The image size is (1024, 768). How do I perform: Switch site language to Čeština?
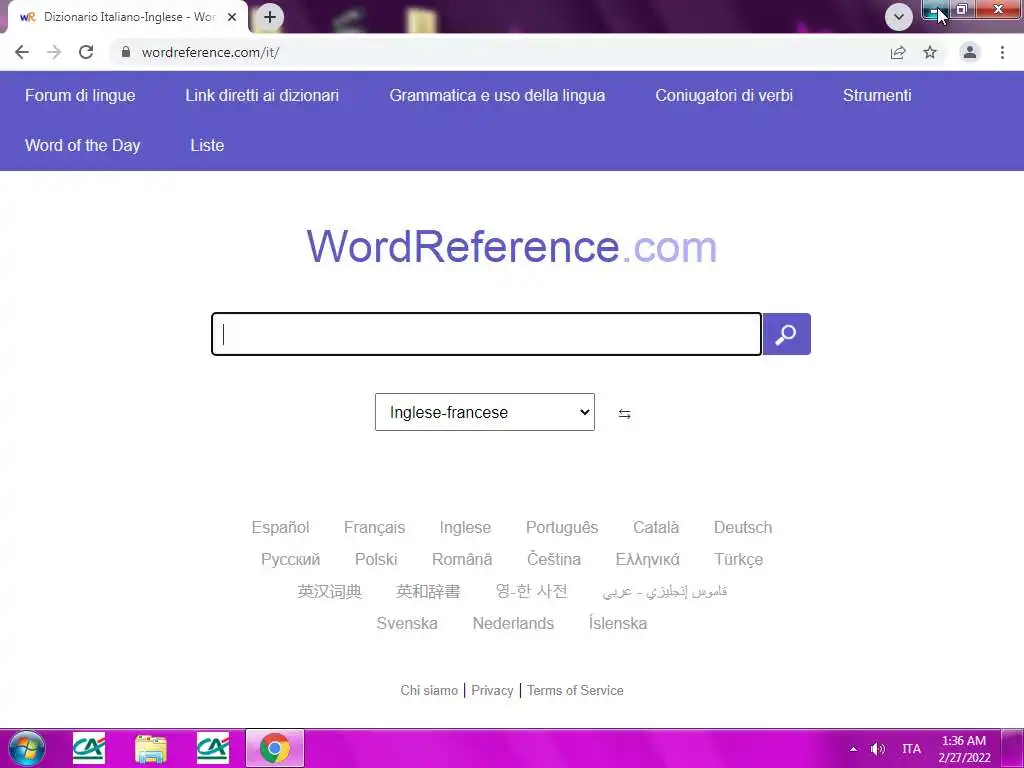coord(554,559)
